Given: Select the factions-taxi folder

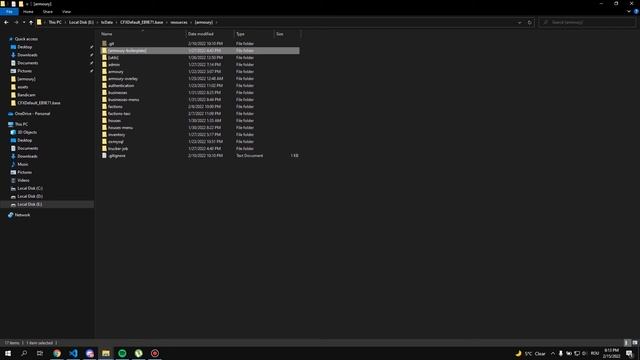Looking at the screenshot, I should tap(200, 113).
